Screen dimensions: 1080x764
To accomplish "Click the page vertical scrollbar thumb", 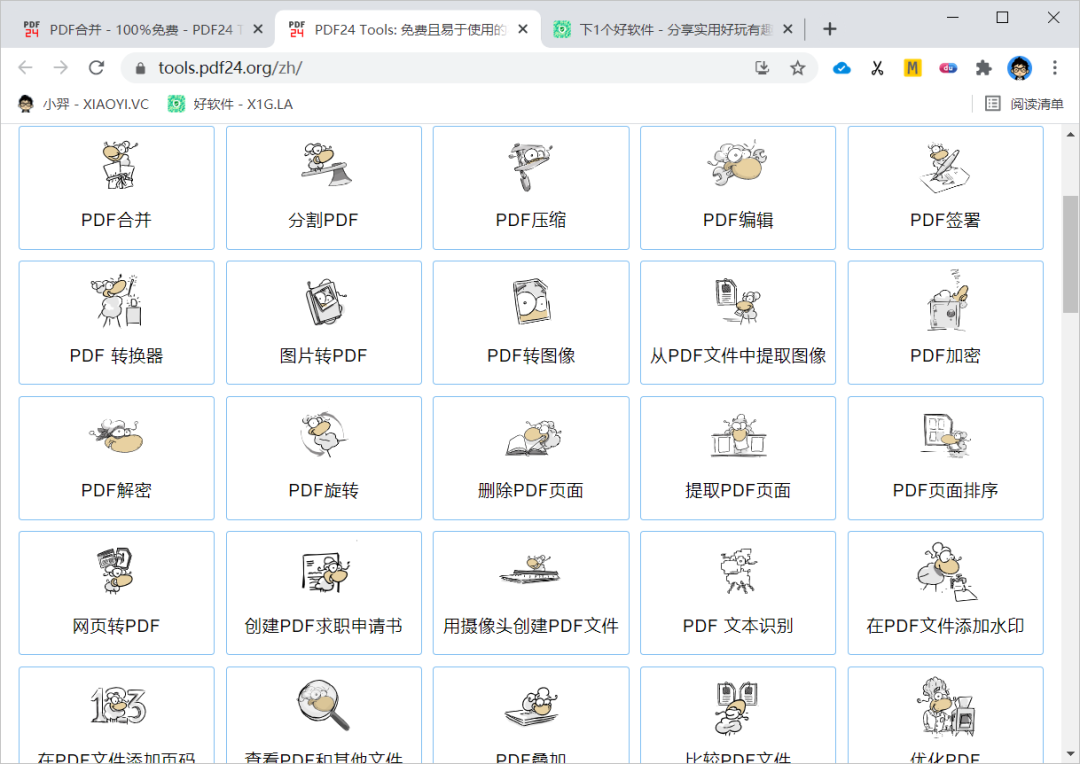I will [1070, 254].
